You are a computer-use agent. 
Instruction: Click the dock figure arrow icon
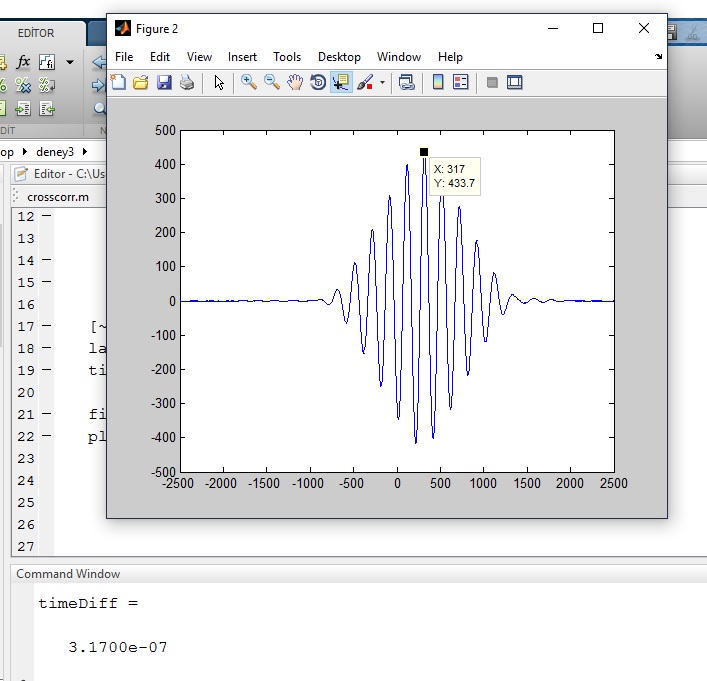pyautogui.click(x=658, y=56)
